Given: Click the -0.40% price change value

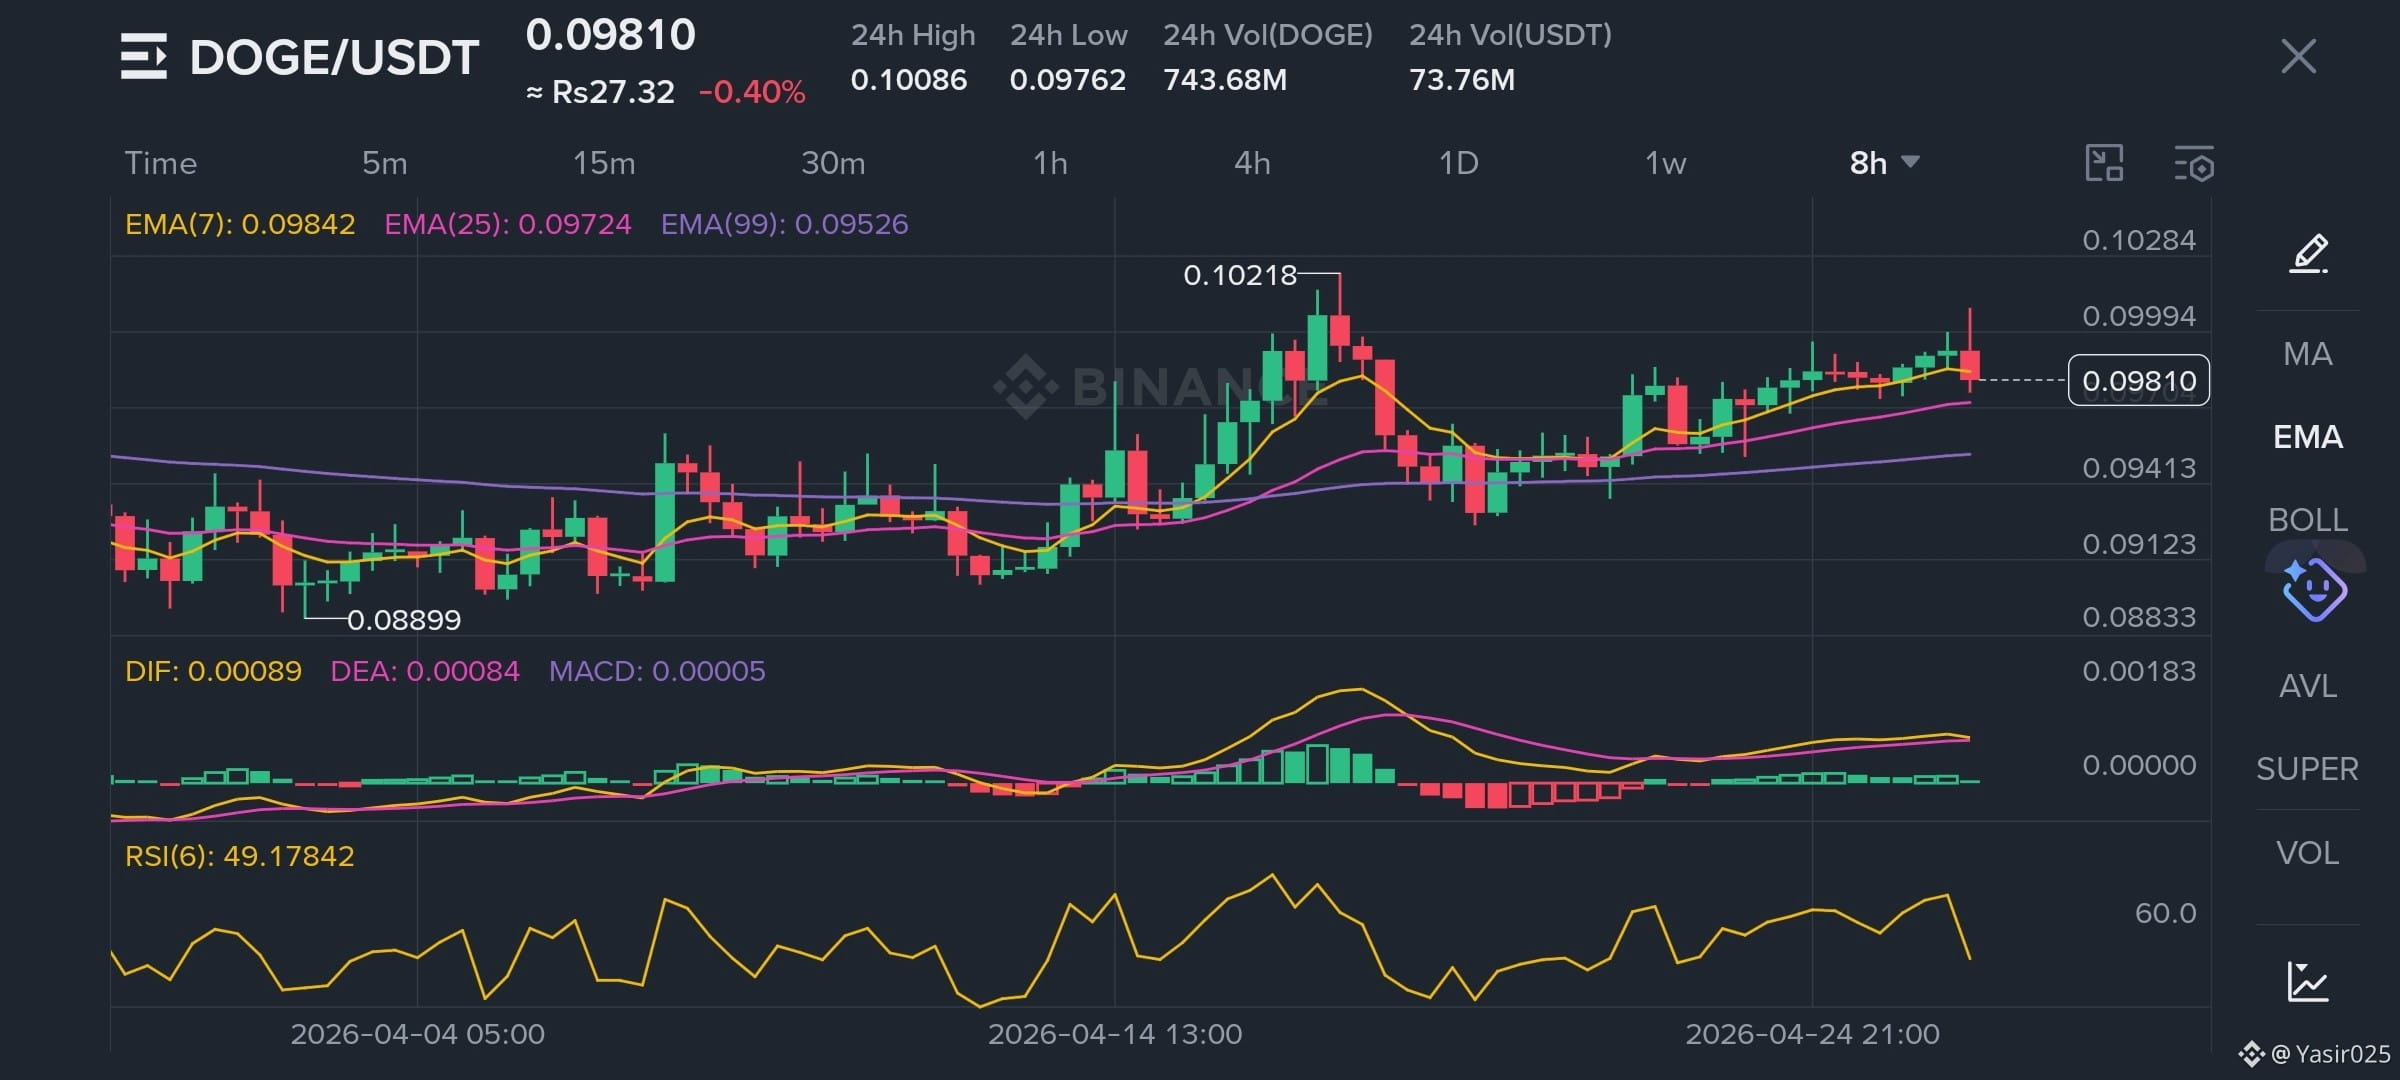Looking at the screenshot, I should [x=752, y=92].
